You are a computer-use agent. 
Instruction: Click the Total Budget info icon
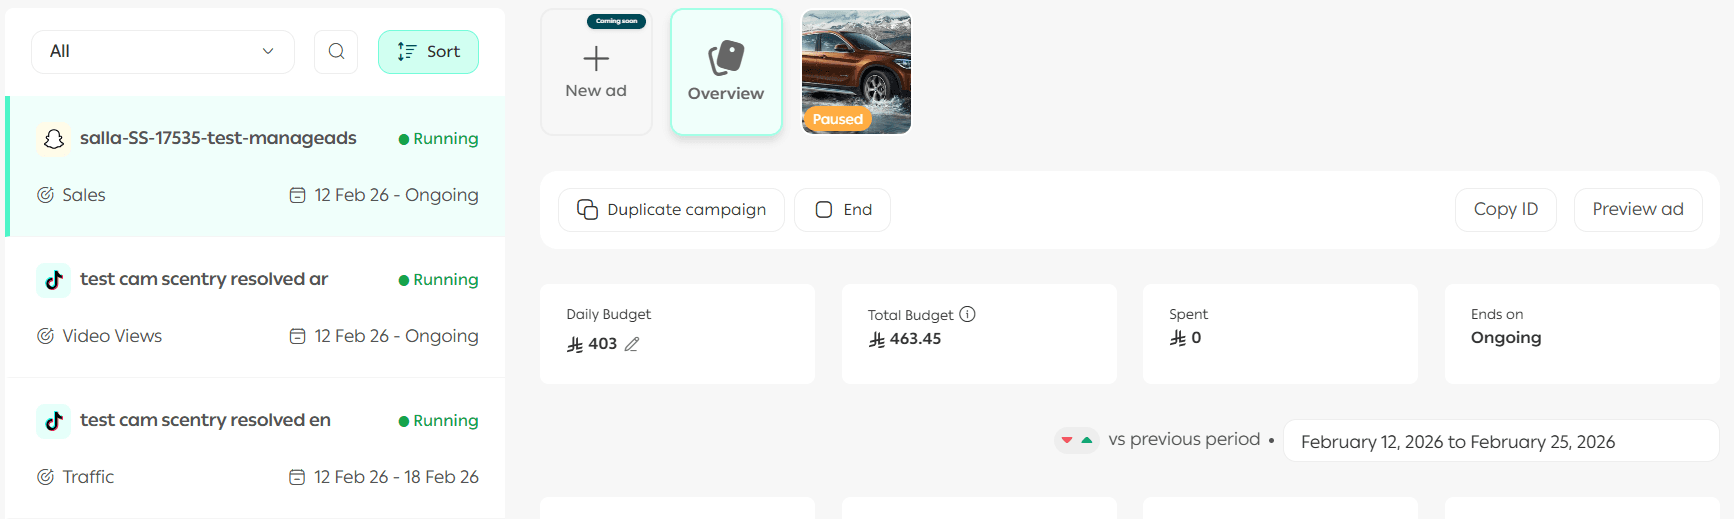pyautogui.click(x=967, y=314)
